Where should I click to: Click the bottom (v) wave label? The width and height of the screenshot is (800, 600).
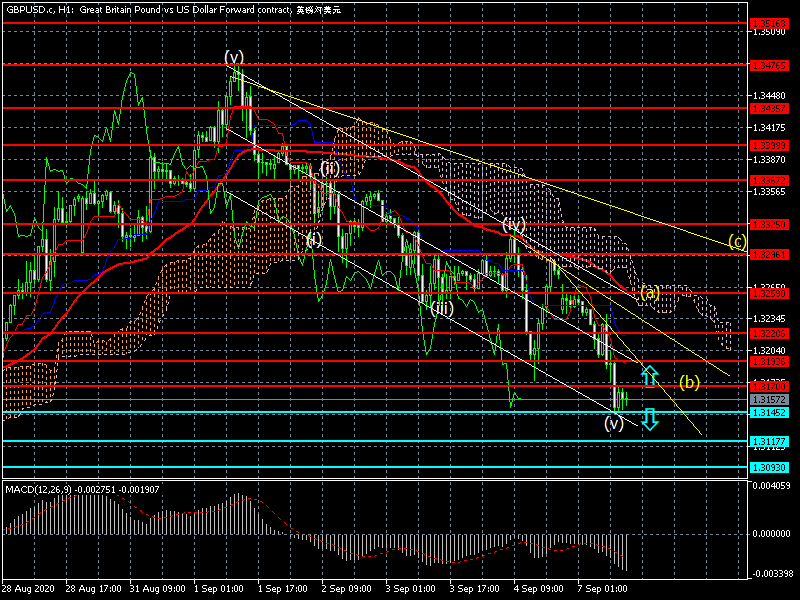coord(614,423)
